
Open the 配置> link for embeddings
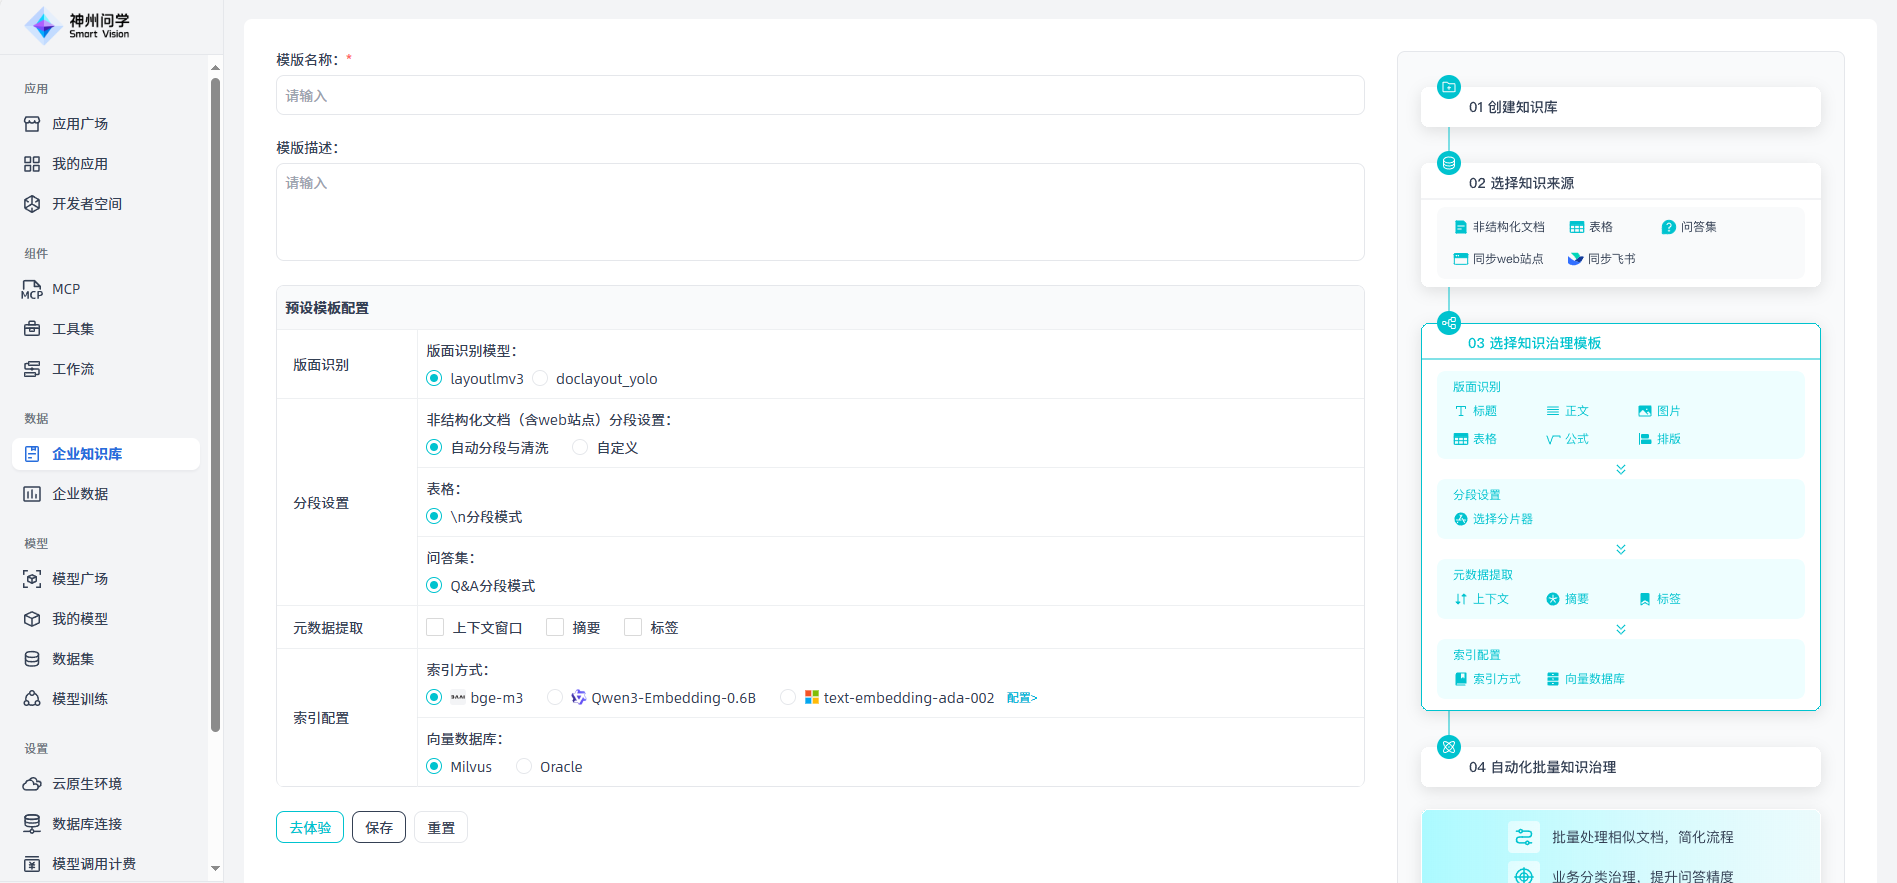click(1022, 698)
